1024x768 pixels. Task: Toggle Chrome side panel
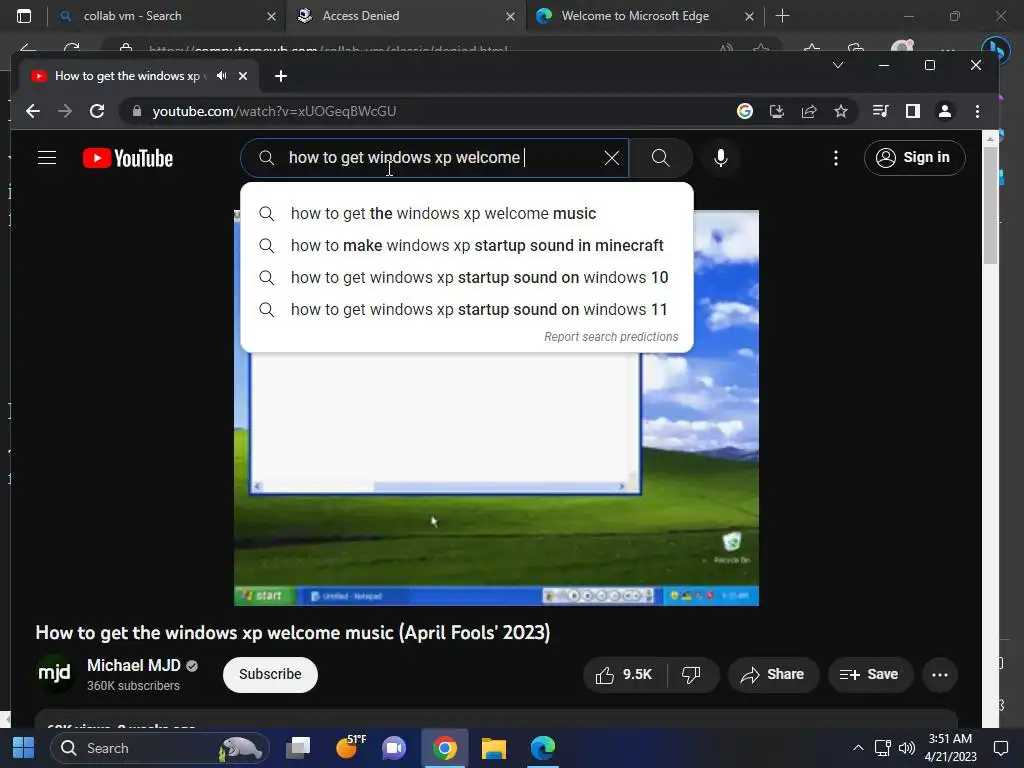pos(912,111)
